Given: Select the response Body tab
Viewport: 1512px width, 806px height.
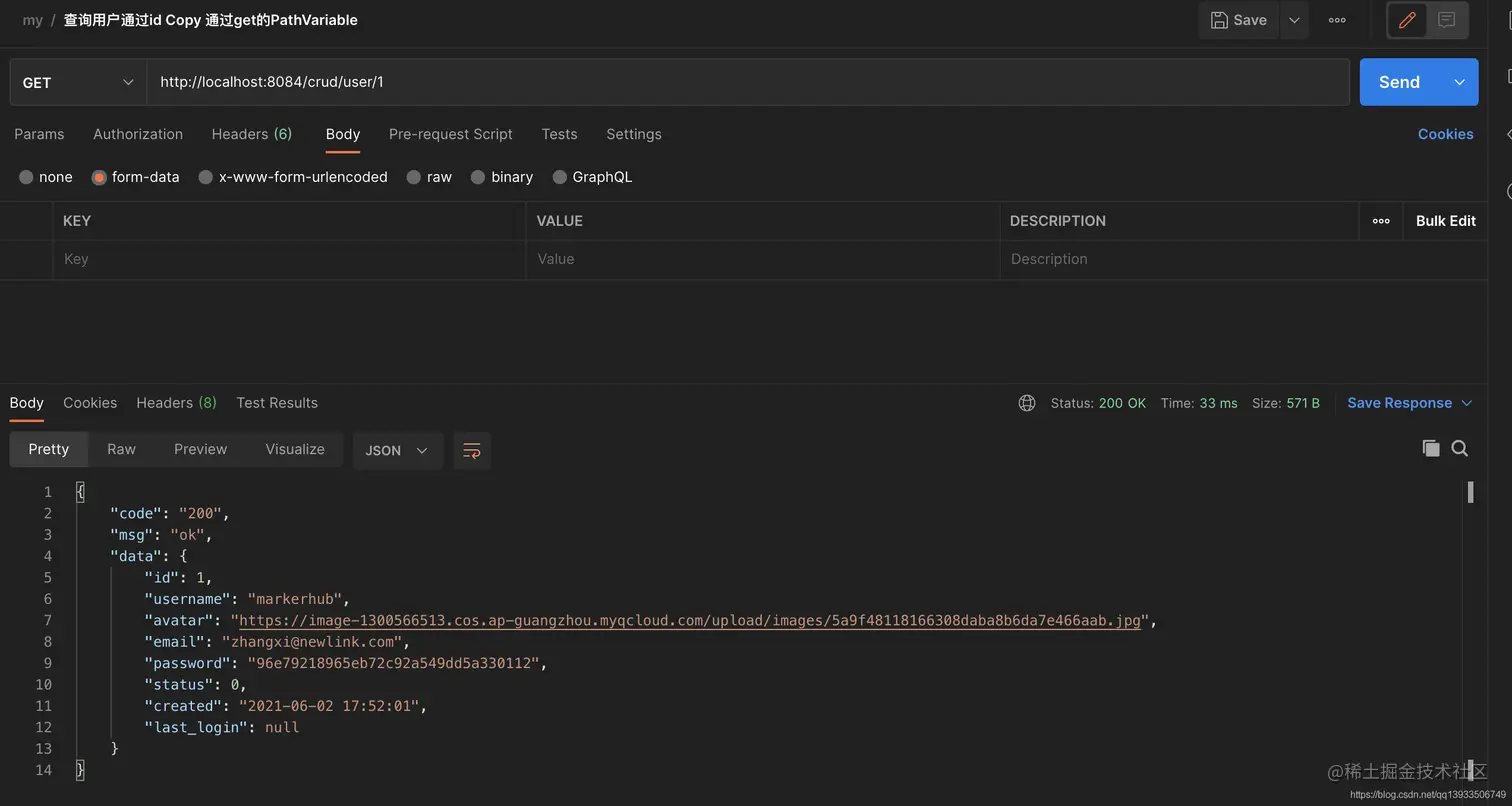Looking at the screenshot, I should pyautogui.click(x=27, y=403).
